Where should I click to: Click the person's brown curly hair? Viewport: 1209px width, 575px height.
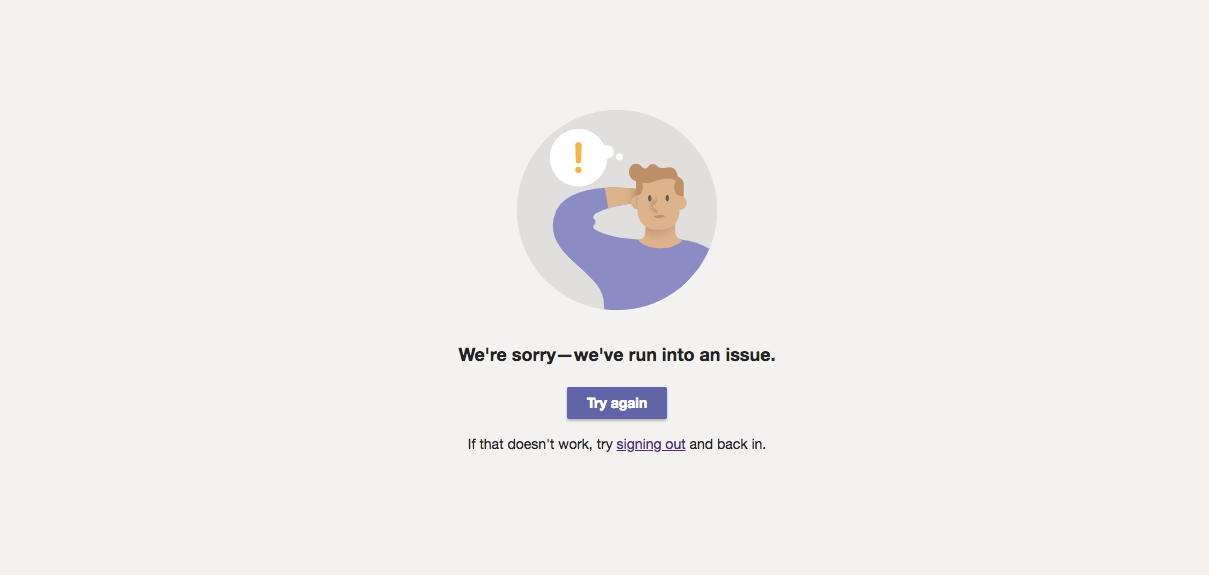click(x=658, y=178)
